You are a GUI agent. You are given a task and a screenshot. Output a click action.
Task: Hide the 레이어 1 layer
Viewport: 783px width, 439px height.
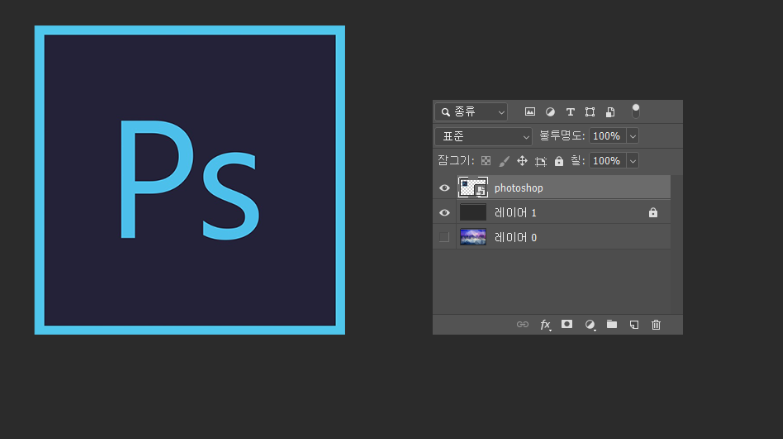(444, 213)
